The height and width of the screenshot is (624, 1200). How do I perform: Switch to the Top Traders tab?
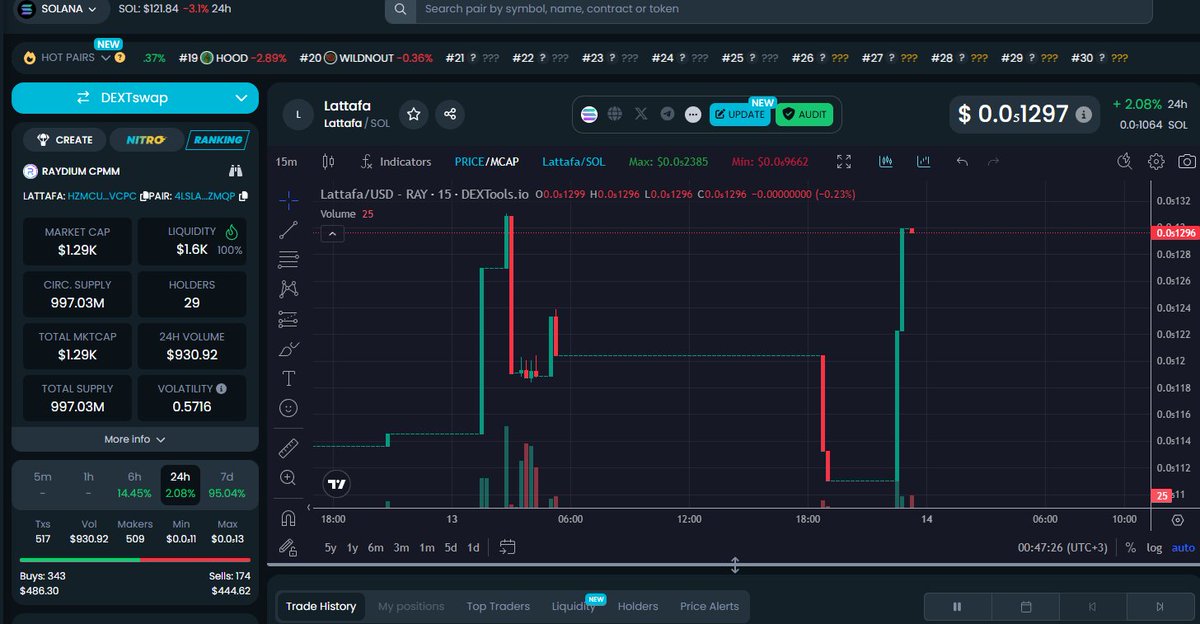click(x=498, y=606)
